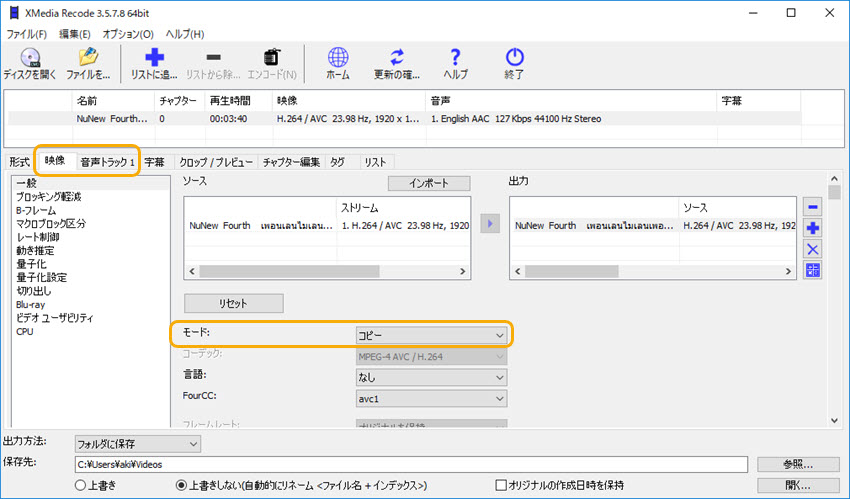
Task: Click the blue plus Add to List icon
Action: (154, 58)
